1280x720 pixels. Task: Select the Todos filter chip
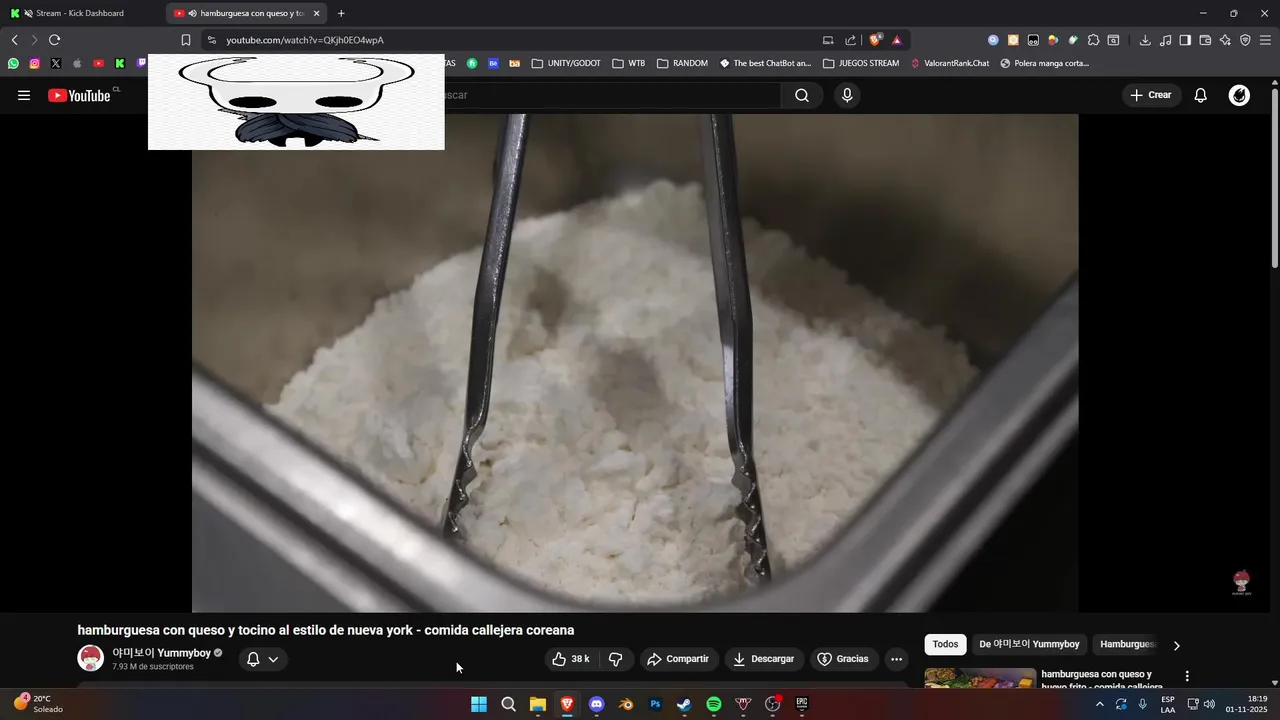945,645
